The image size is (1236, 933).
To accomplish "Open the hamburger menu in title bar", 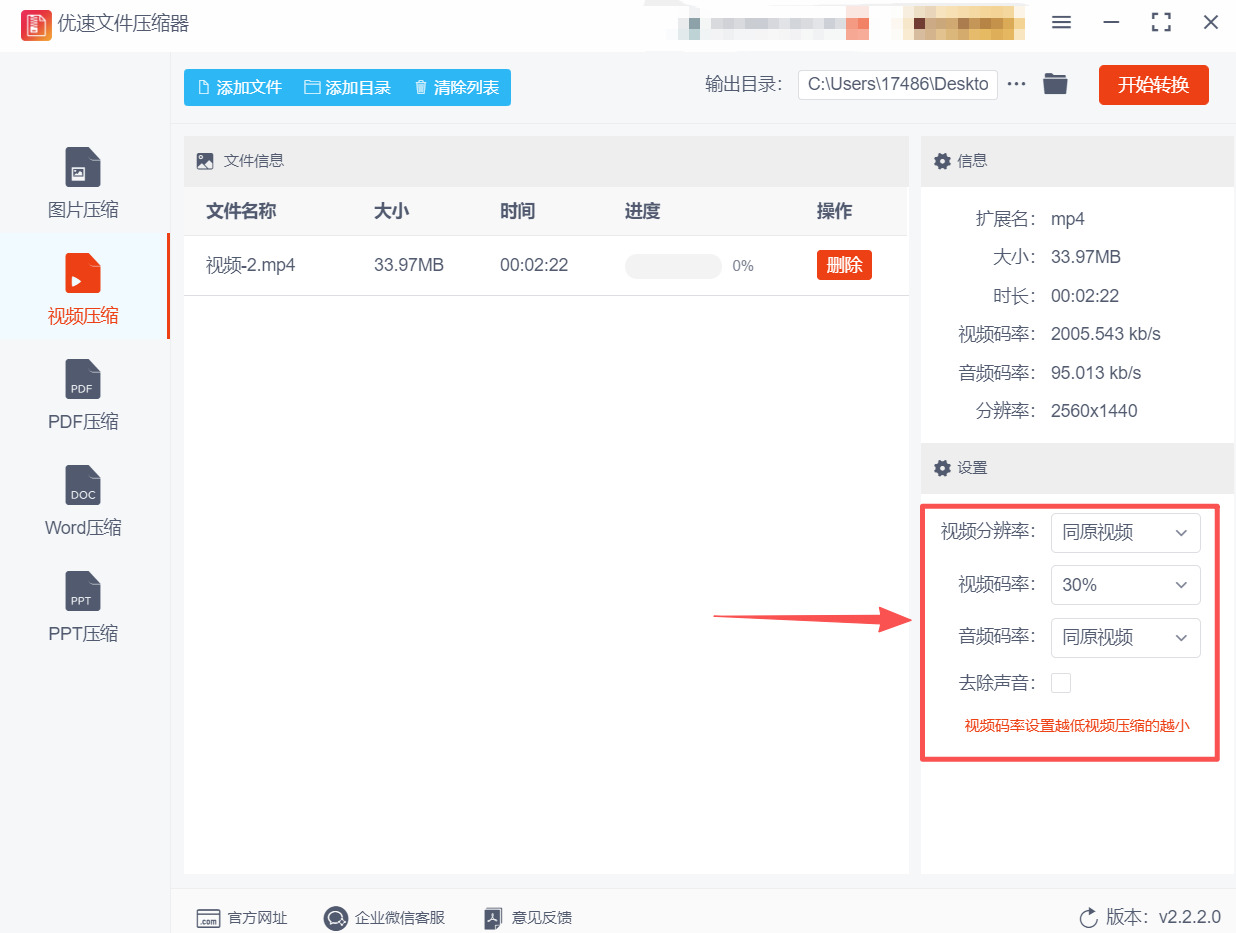I will pos(1062,23).
